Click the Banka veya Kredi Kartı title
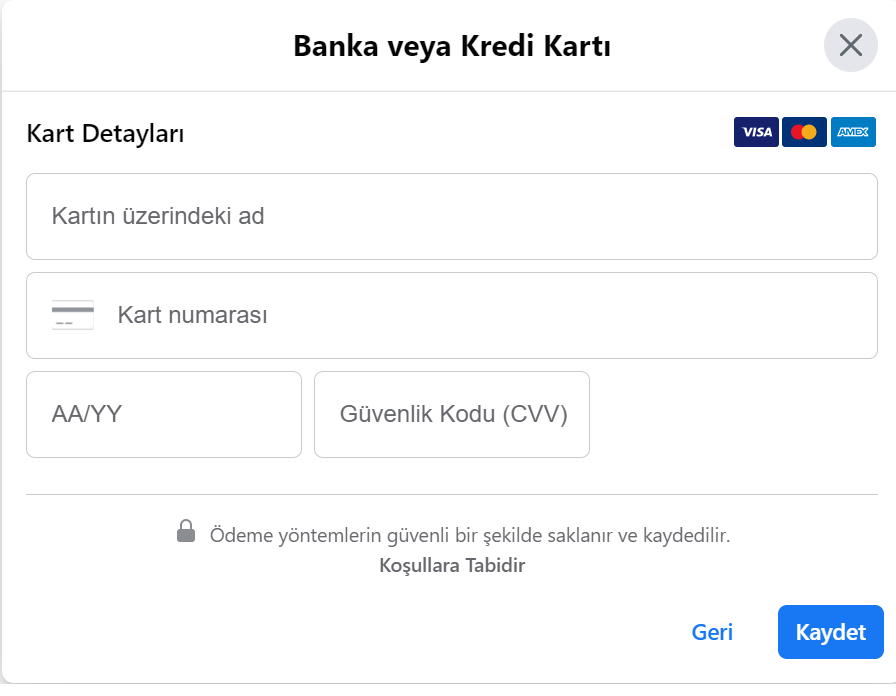 (452, 46)
